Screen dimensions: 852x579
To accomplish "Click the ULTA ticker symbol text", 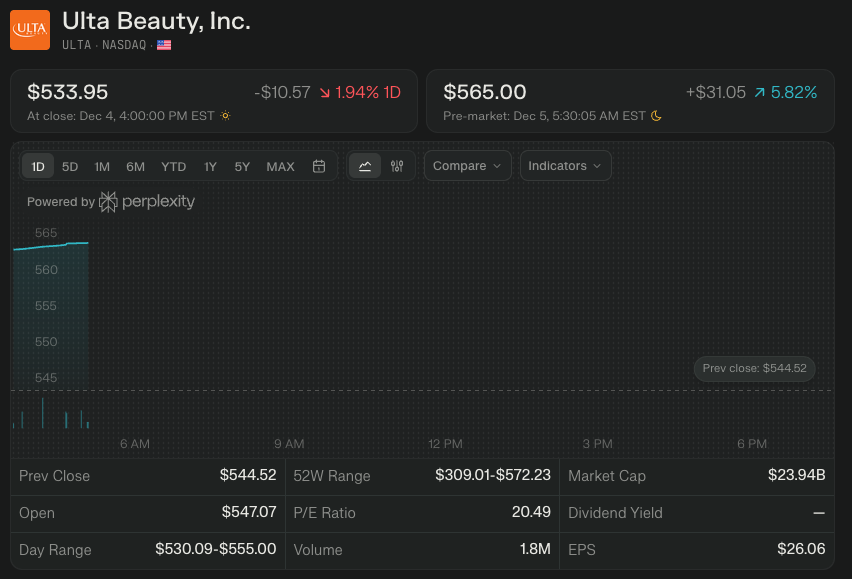I will coord(77,45).
